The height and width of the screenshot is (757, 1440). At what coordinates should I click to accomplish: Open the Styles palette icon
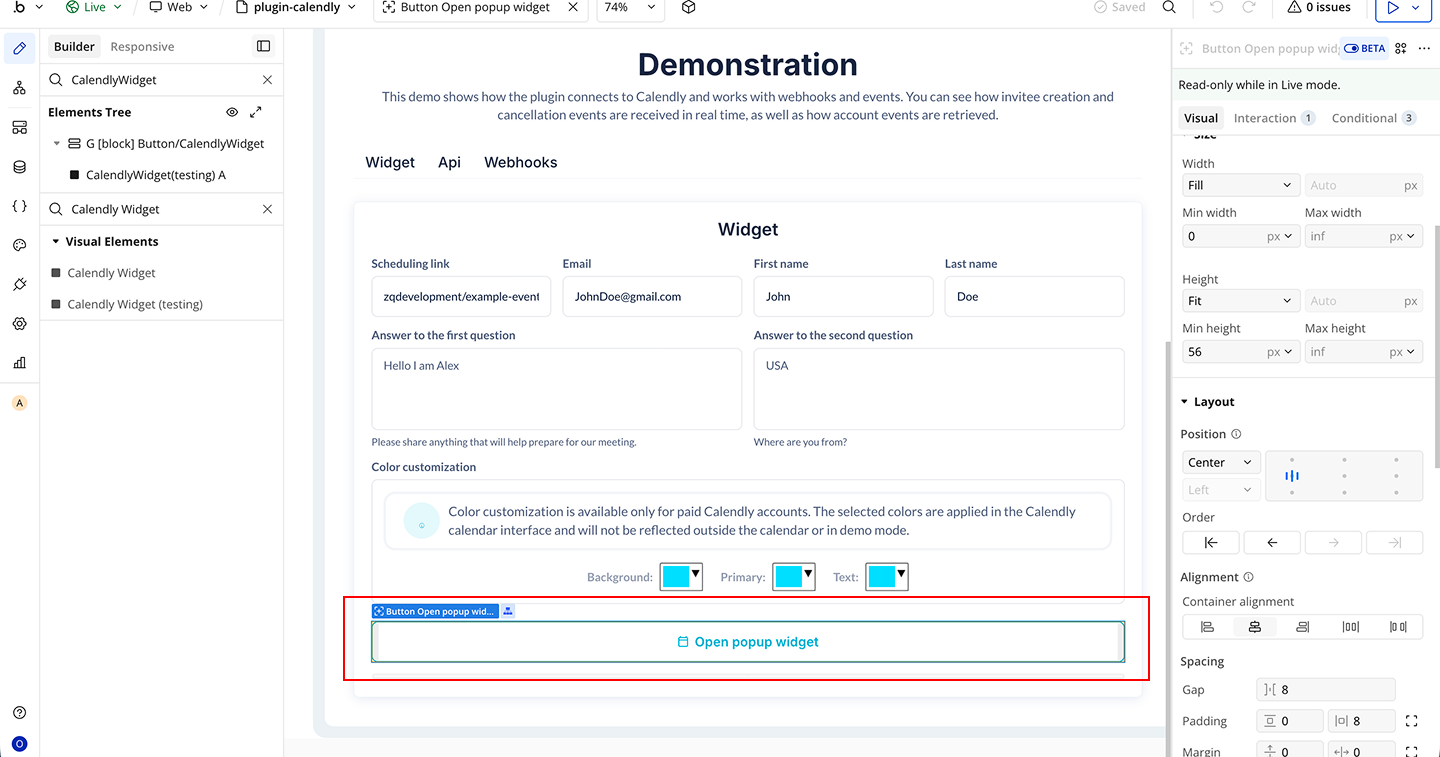[x=19, y=245]
